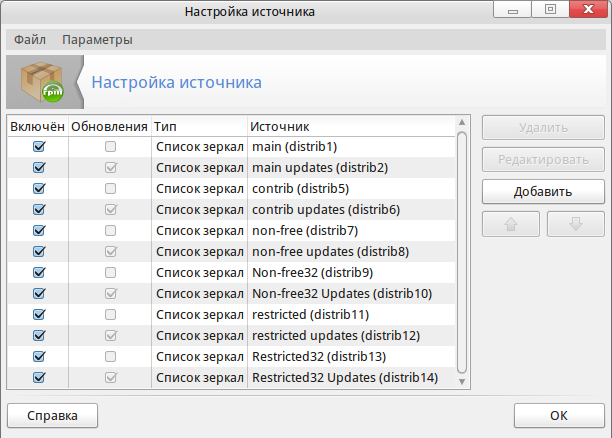Viewport: 612px width, 438px height.
Task: Click the OK button
Action: click(x=559, y=415)
